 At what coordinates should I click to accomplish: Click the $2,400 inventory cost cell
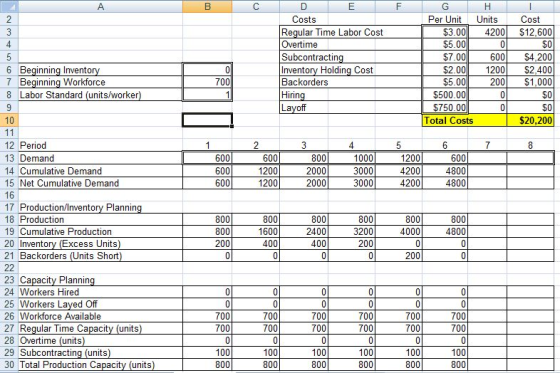530,70
